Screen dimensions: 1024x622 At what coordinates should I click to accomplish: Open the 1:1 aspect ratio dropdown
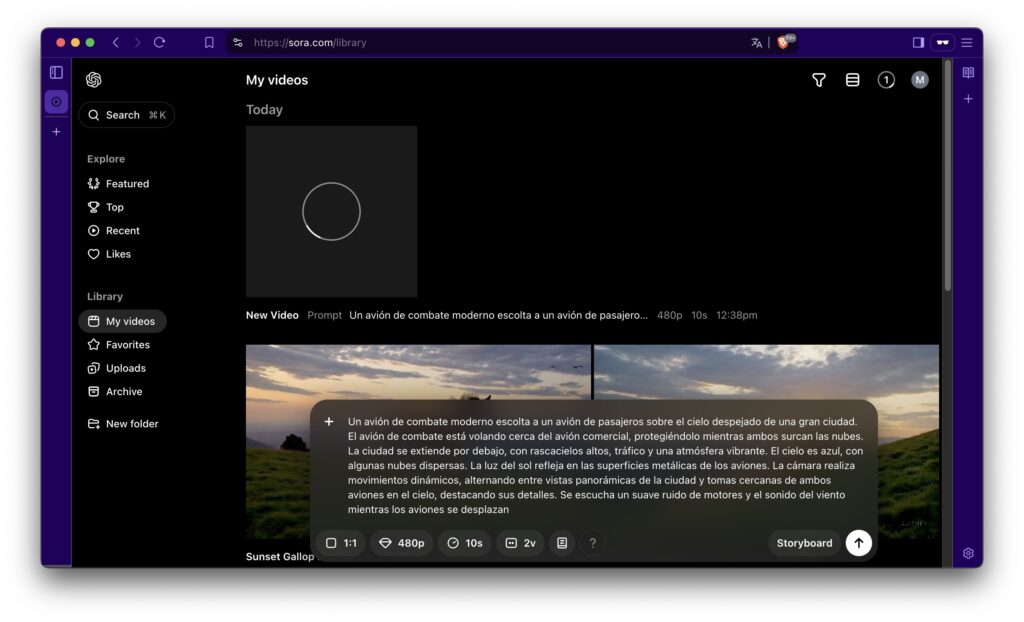[x=341, y=543]
